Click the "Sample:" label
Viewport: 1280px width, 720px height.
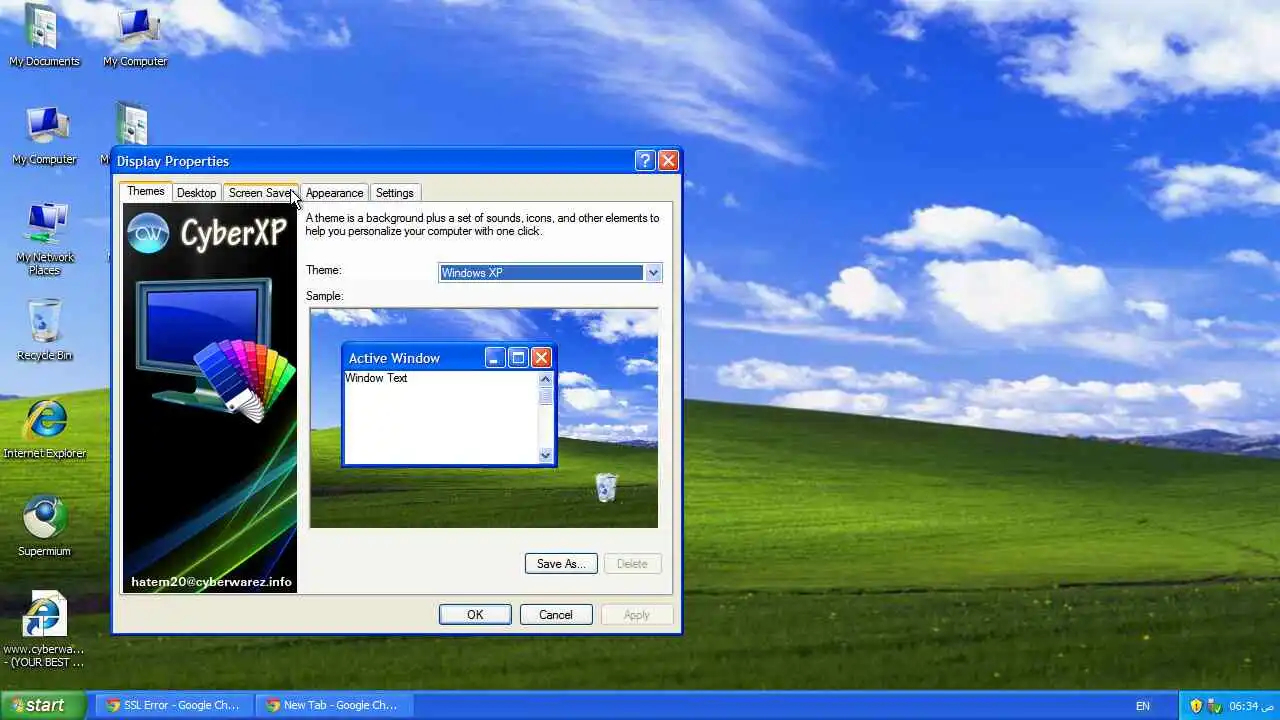(x=324, y=296)
